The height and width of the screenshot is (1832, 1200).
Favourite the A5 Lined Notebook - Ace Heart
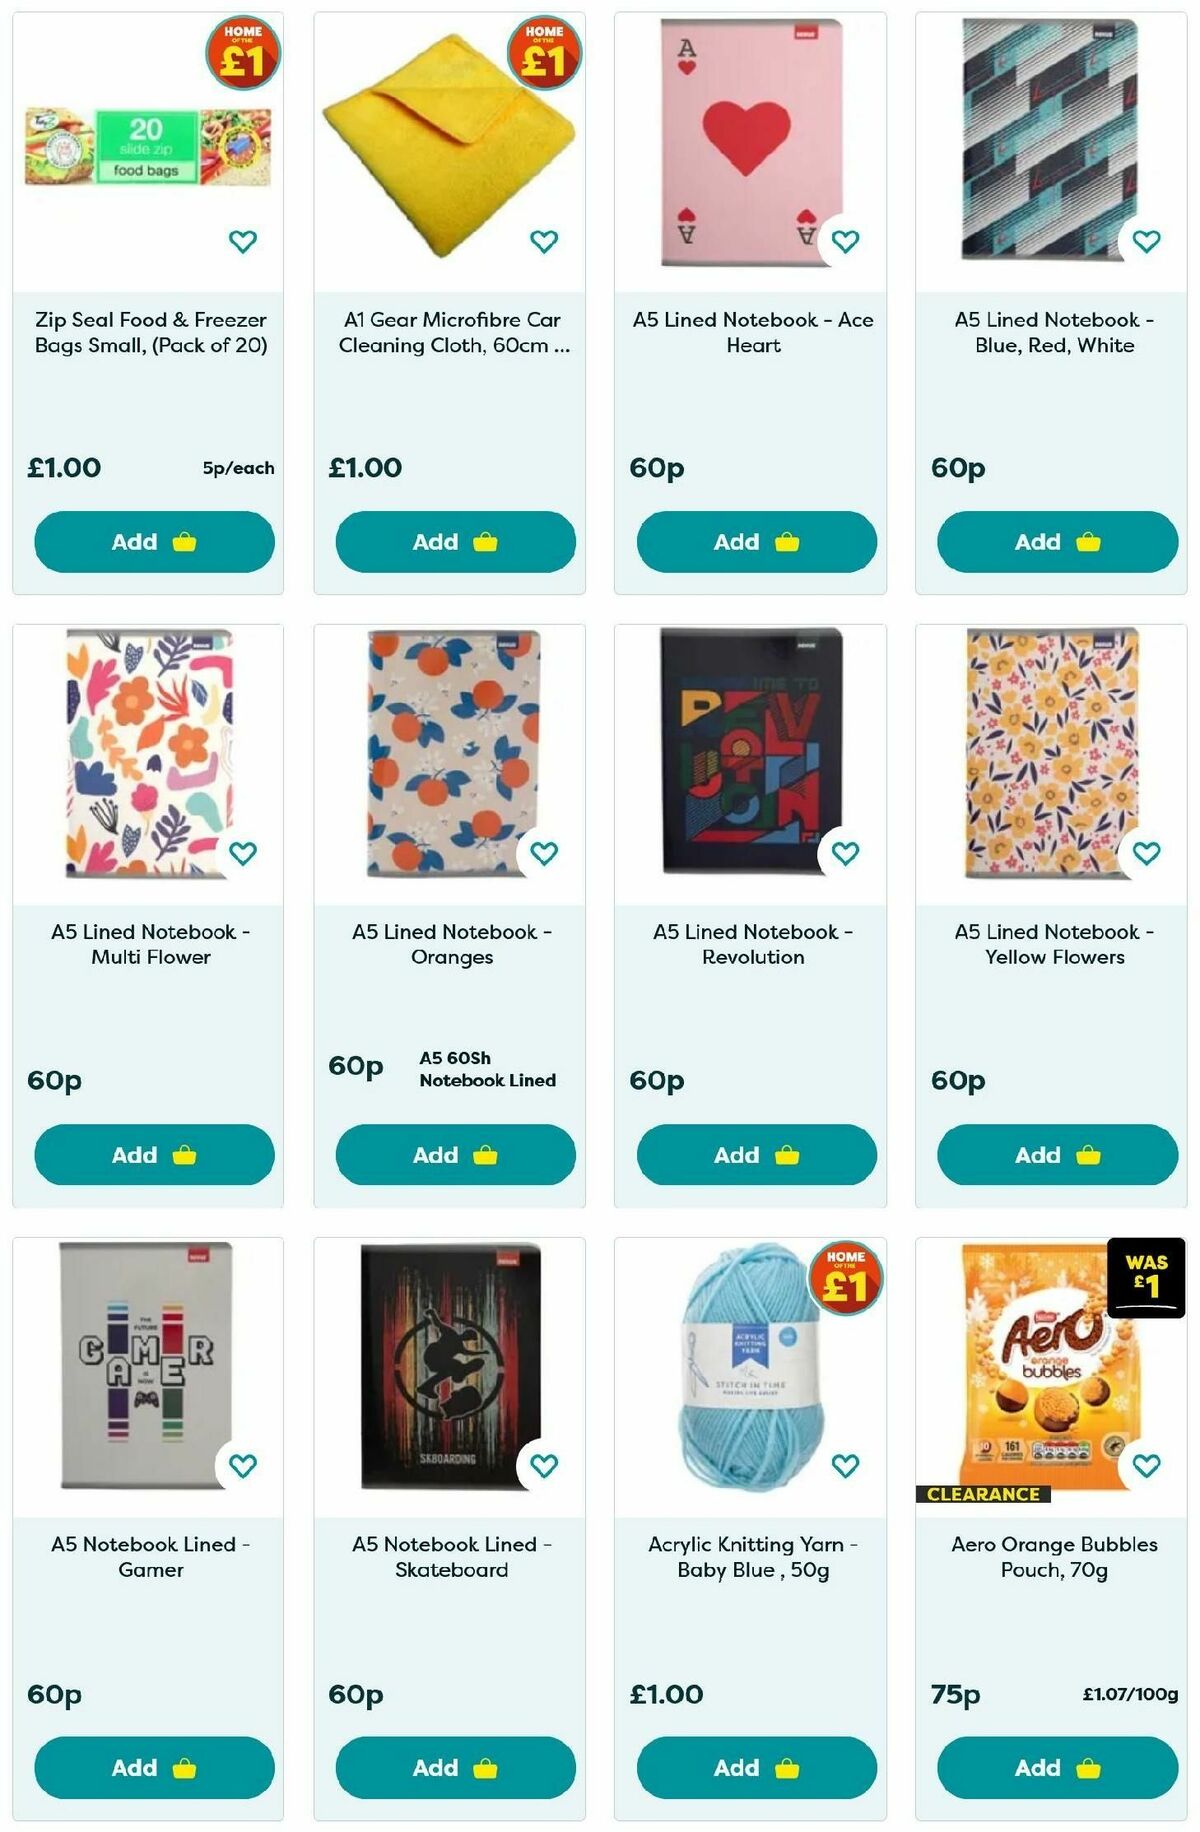tap(845, 239)
